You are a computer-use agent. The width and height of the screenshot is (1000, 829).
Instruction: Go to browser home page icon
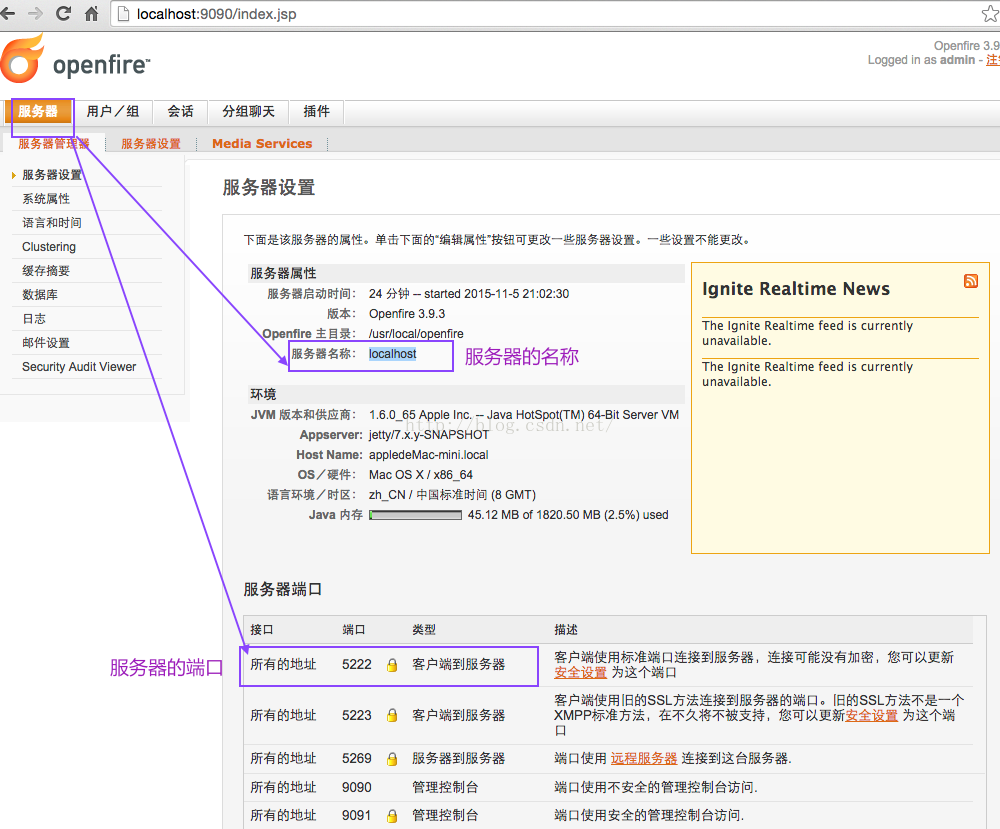pos(92,13)
